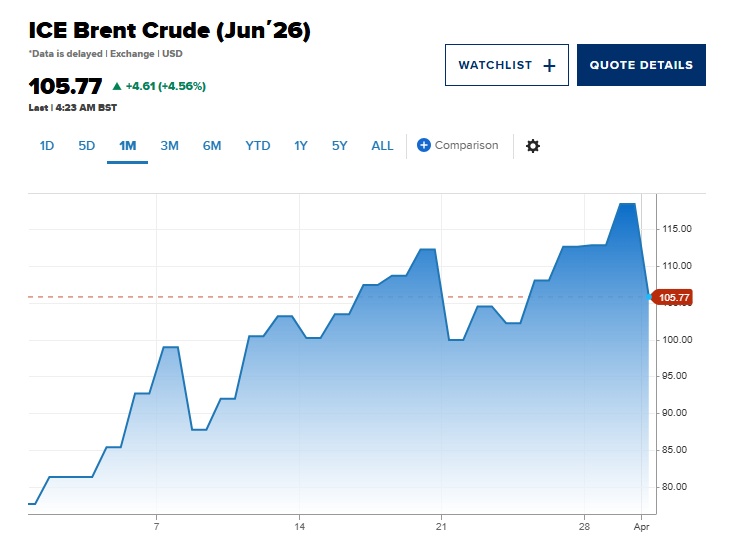This screenshot has width=735, height=560.
Task: Select the 1M range tab
Action: pyautogui.click(x=127, y=146)
